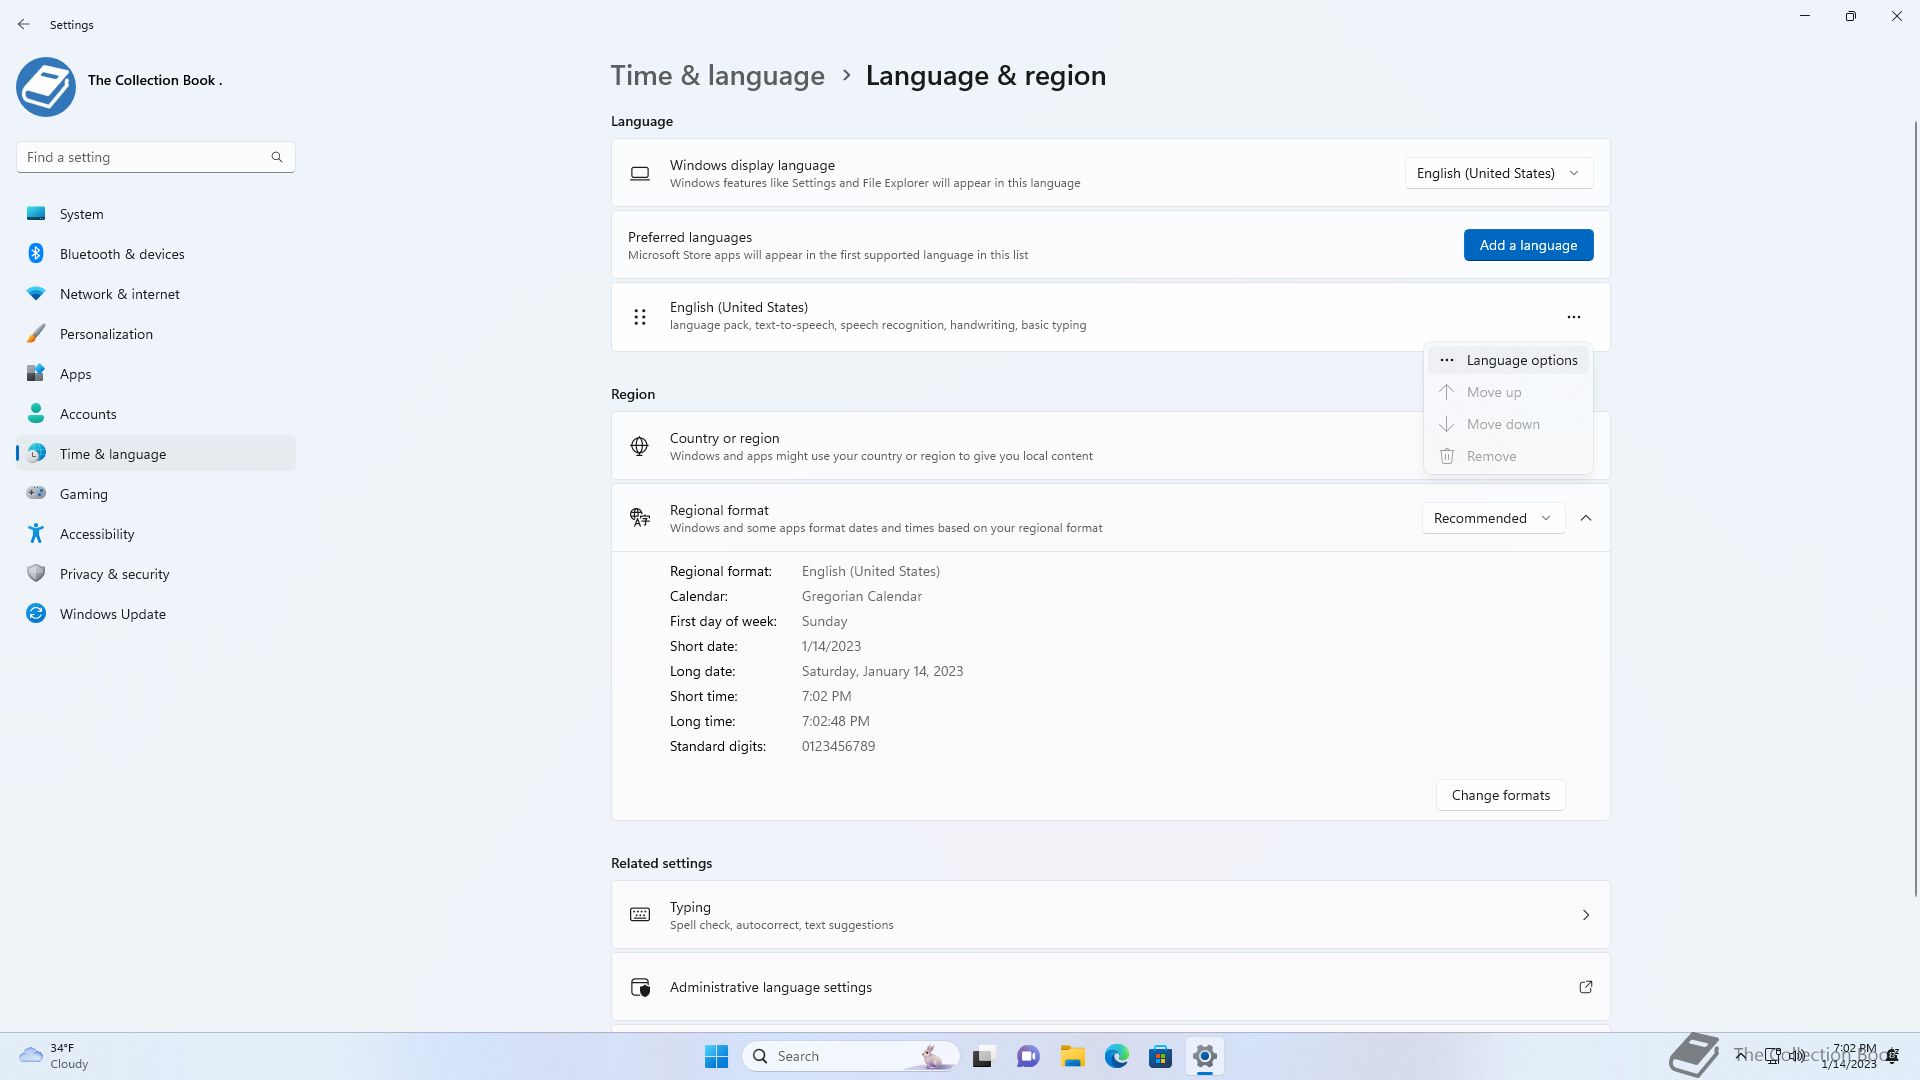Collapse the Regional format section
The image size is (1920, 1080).
click(x=1585, y=518)
